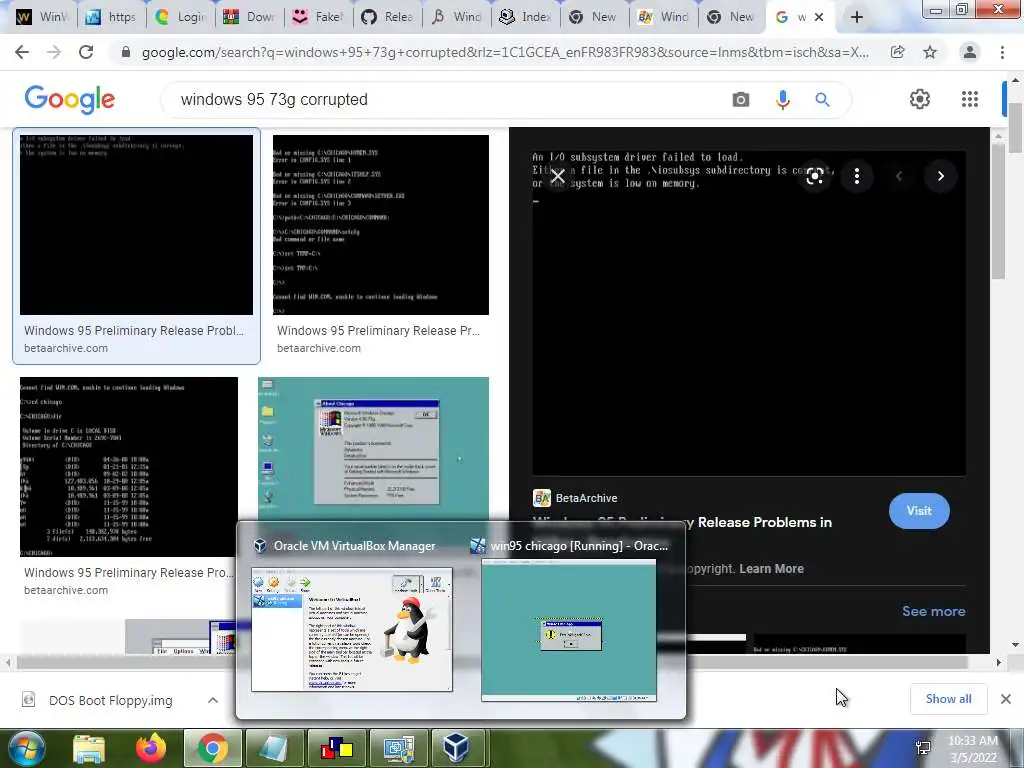
Task: Select the CONFIG.SYS error image result
Action: coord(381,225)
